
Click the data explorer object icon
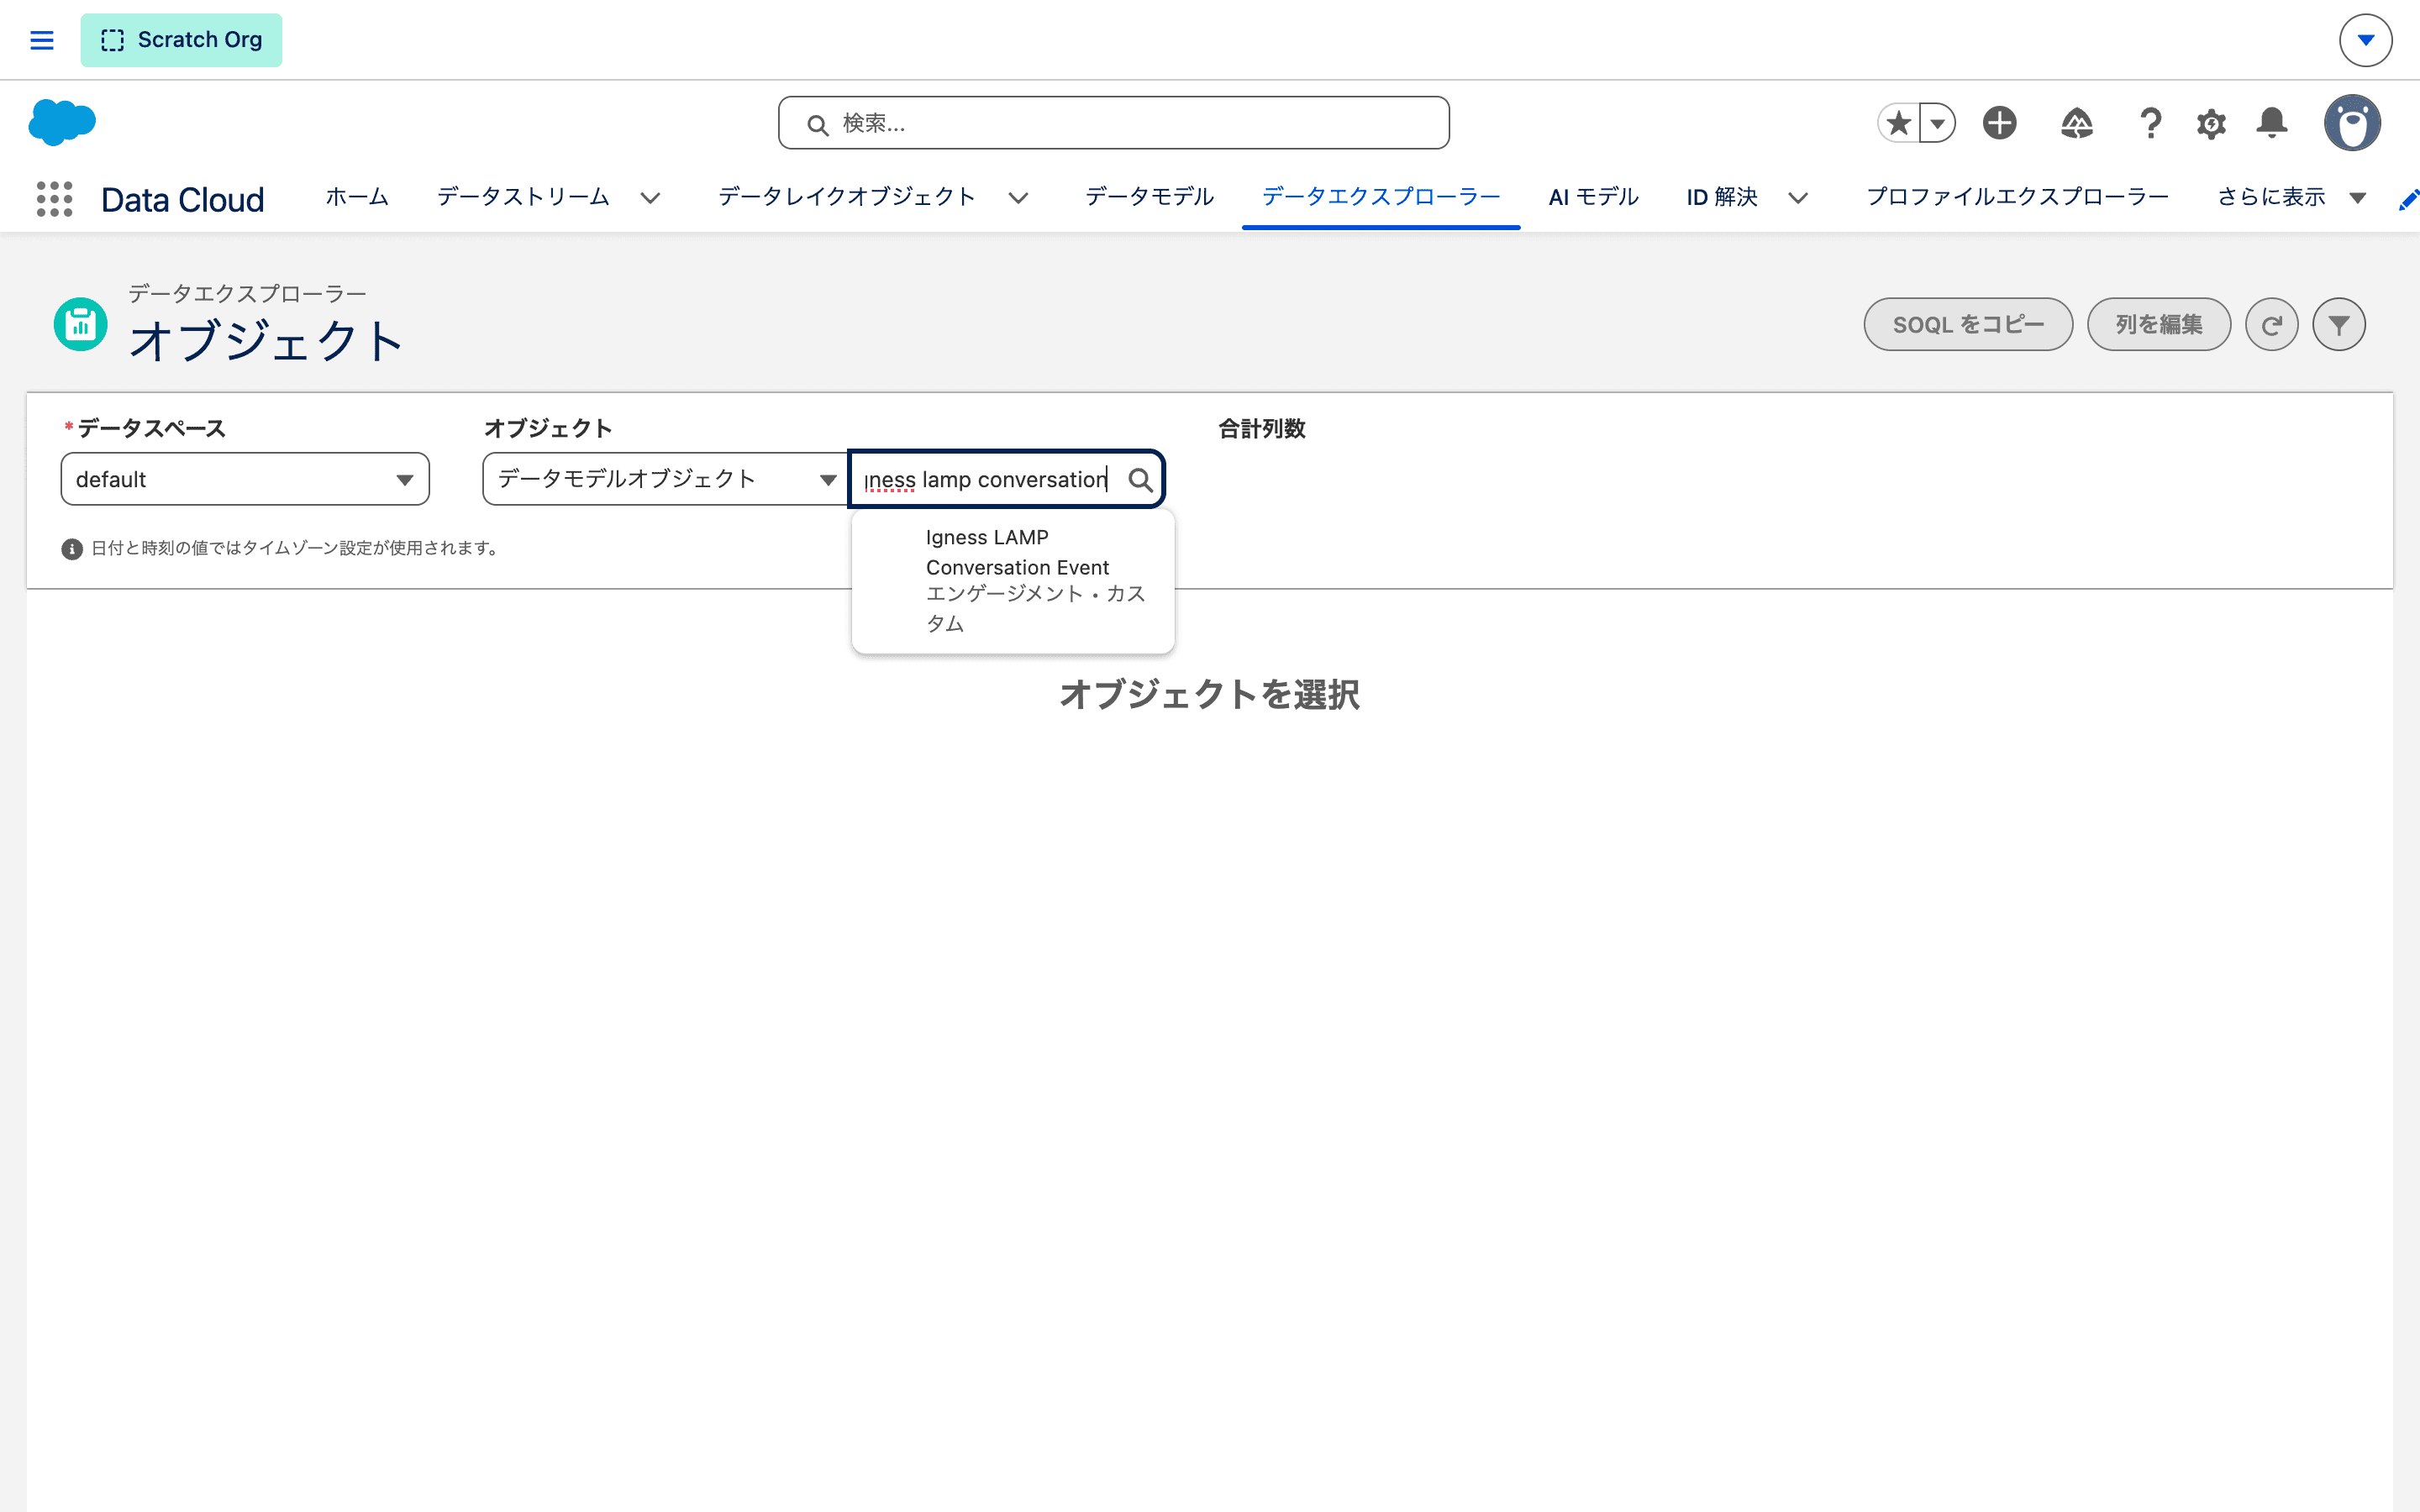[80, 324]
